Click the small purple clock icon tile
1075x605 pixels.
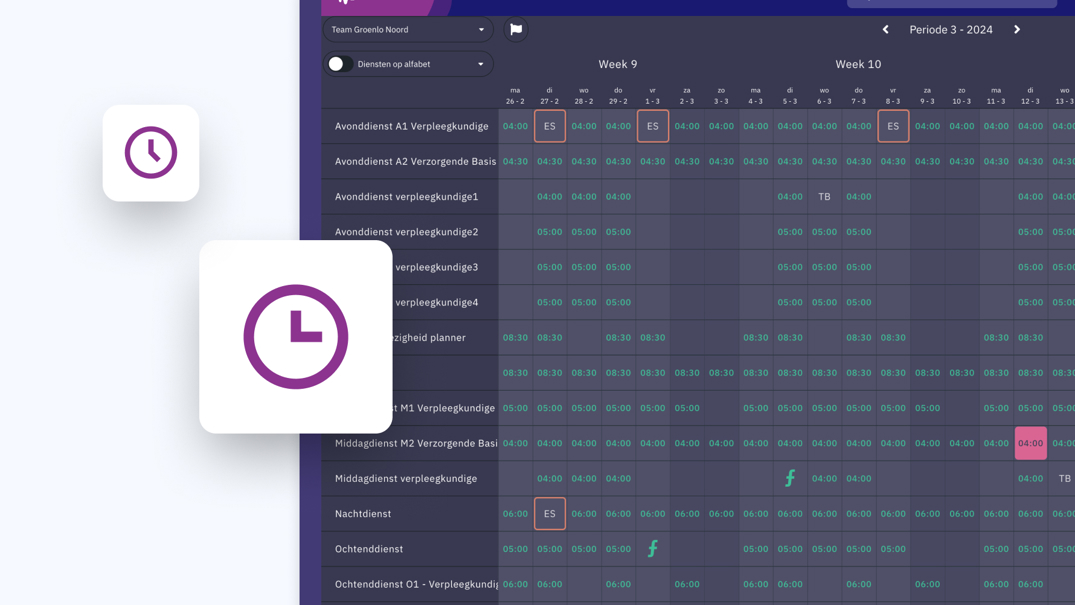(151, 153)
